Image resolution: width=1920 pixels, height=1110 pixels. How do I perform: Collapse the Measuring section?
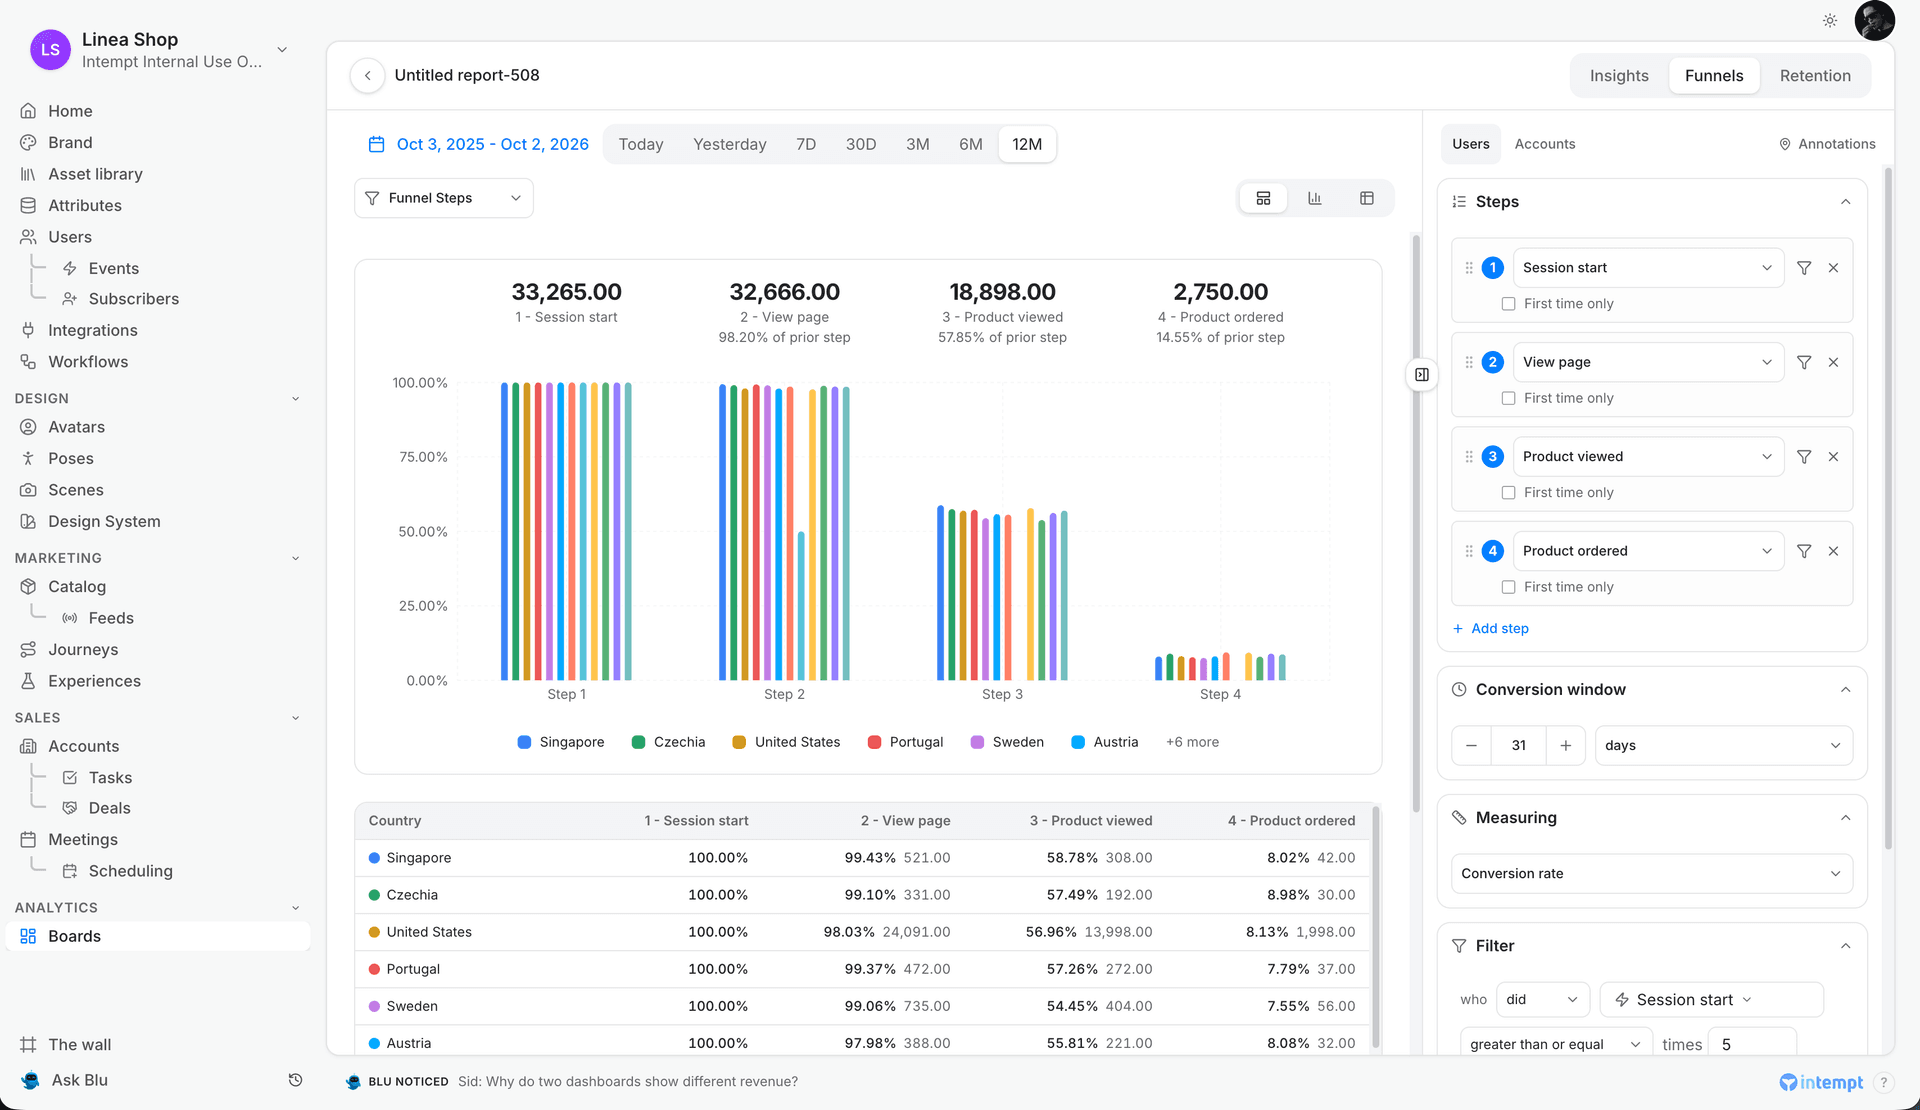(1846, 818)
